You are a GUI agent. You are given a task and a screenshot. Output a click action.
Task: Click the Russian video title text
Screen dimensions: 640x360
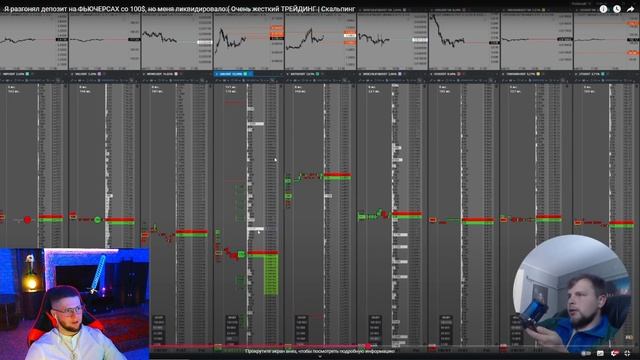pos(179,9)
